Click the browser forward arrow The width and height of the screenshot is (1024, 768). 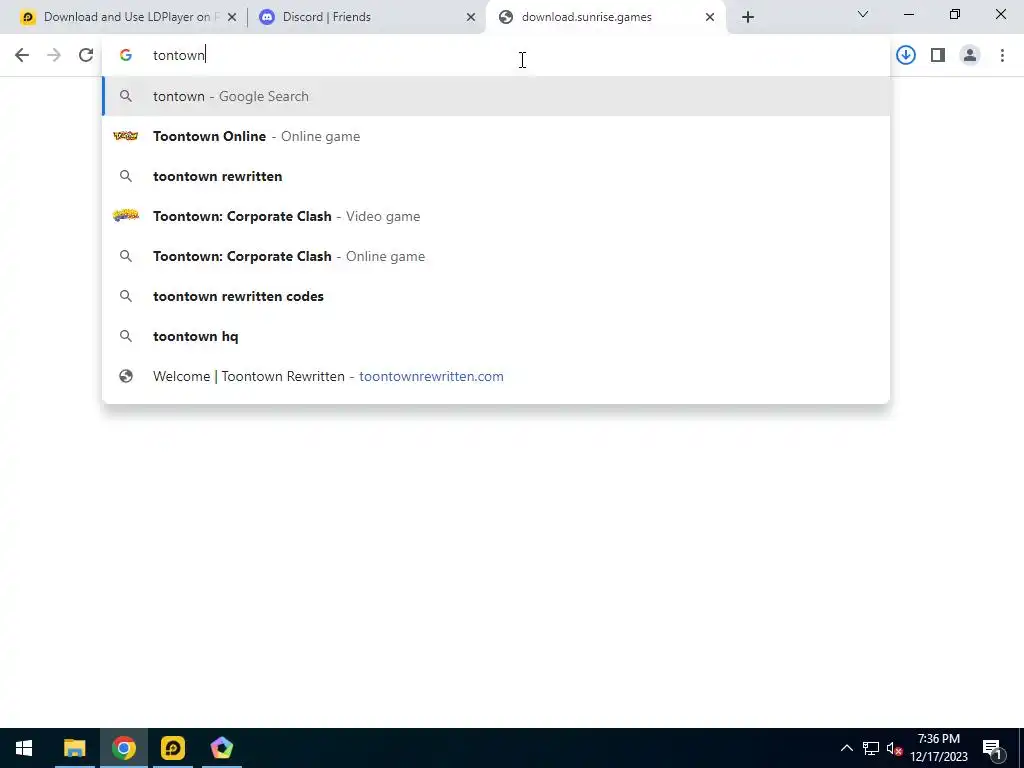54,55
